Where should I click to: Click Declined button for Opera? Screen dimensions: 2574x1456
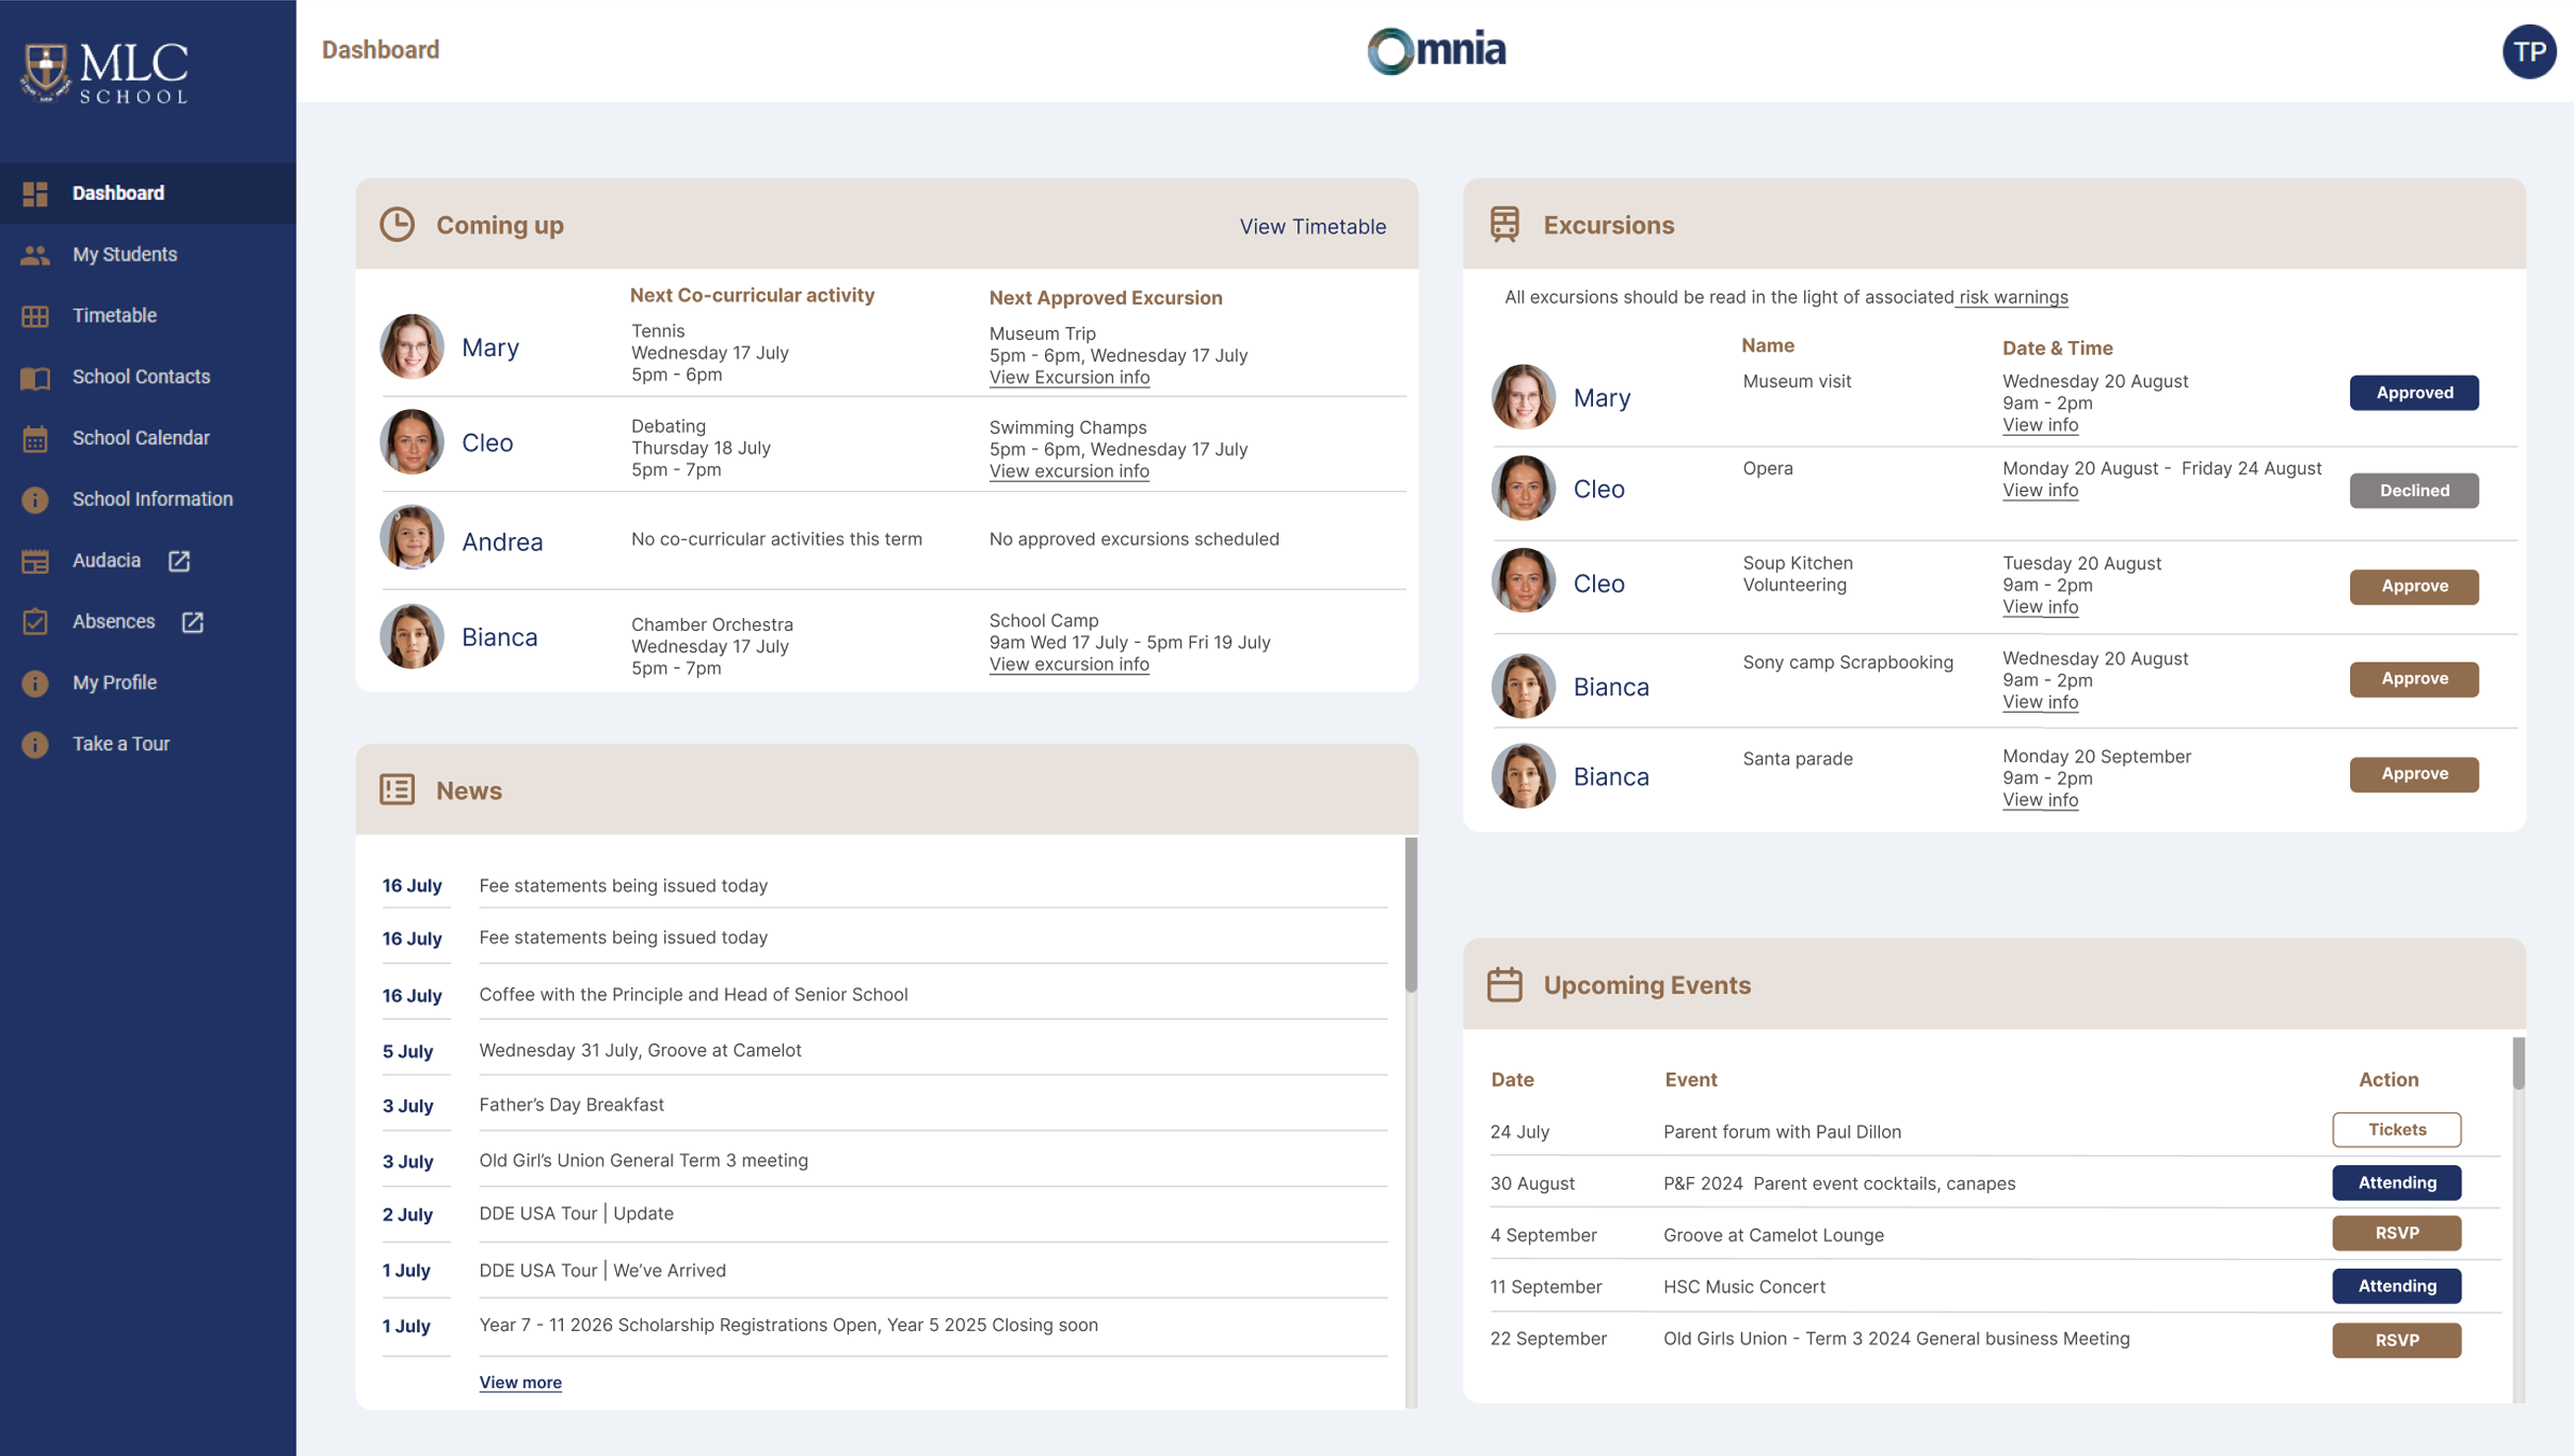point(2414,491)
